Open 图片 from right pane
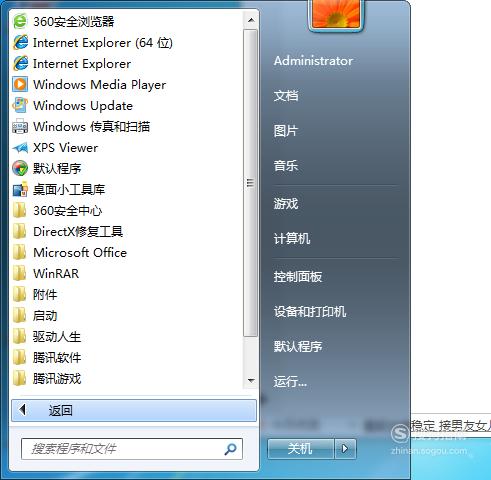 (286, 131)
